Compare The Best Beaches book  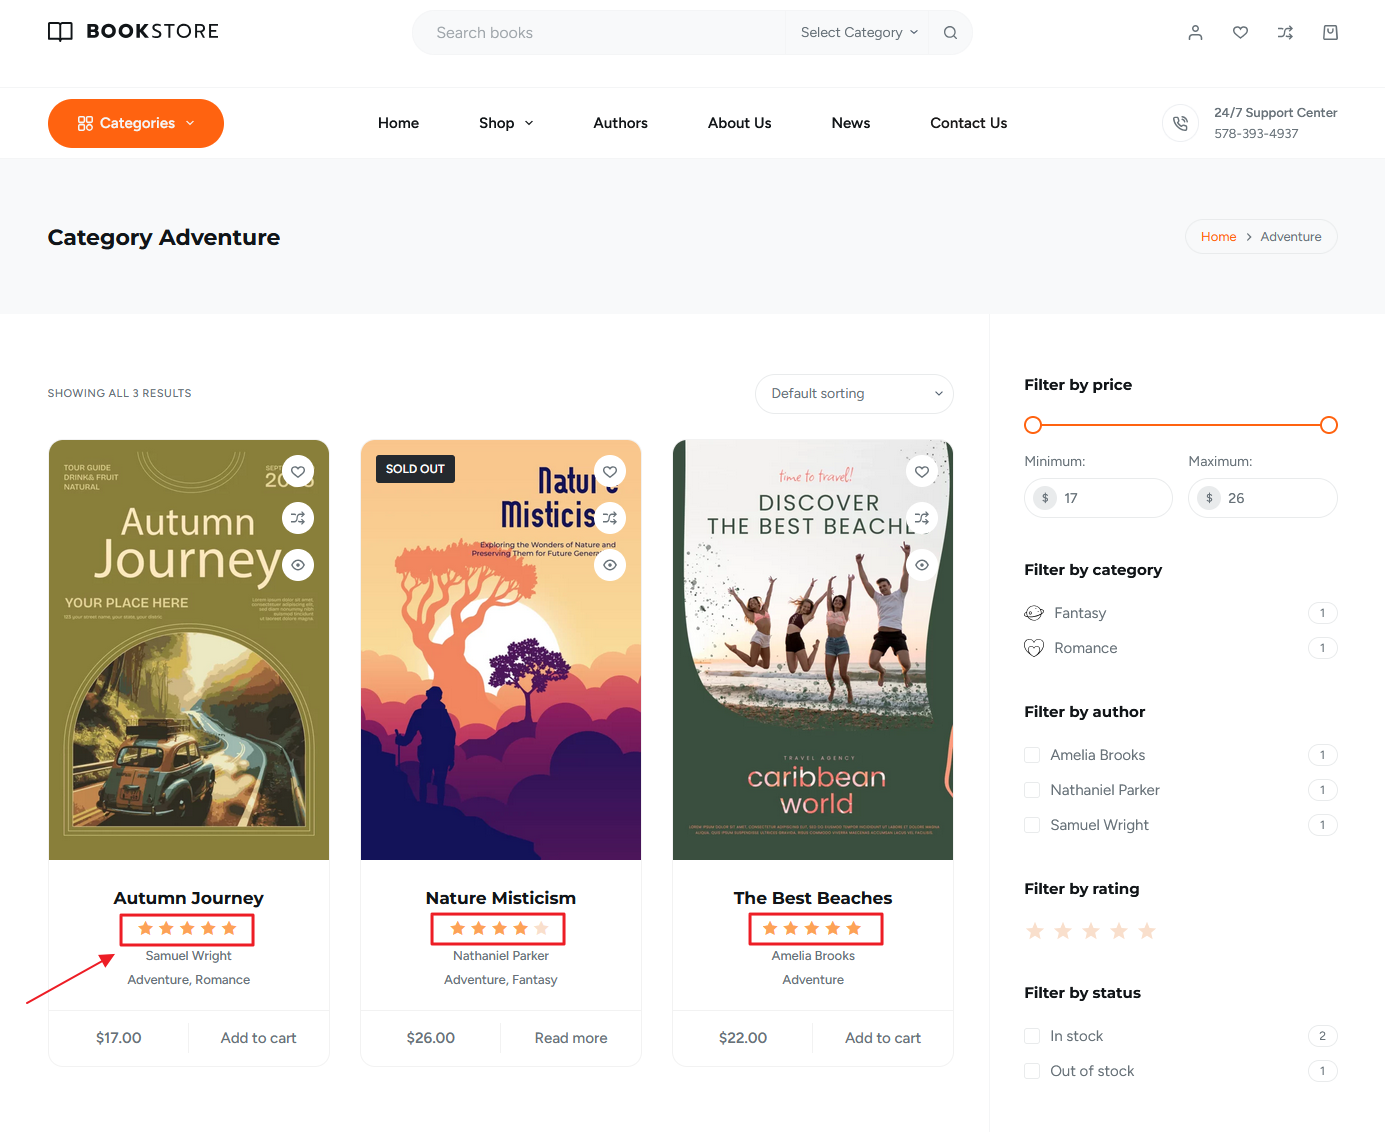[922, 518]
